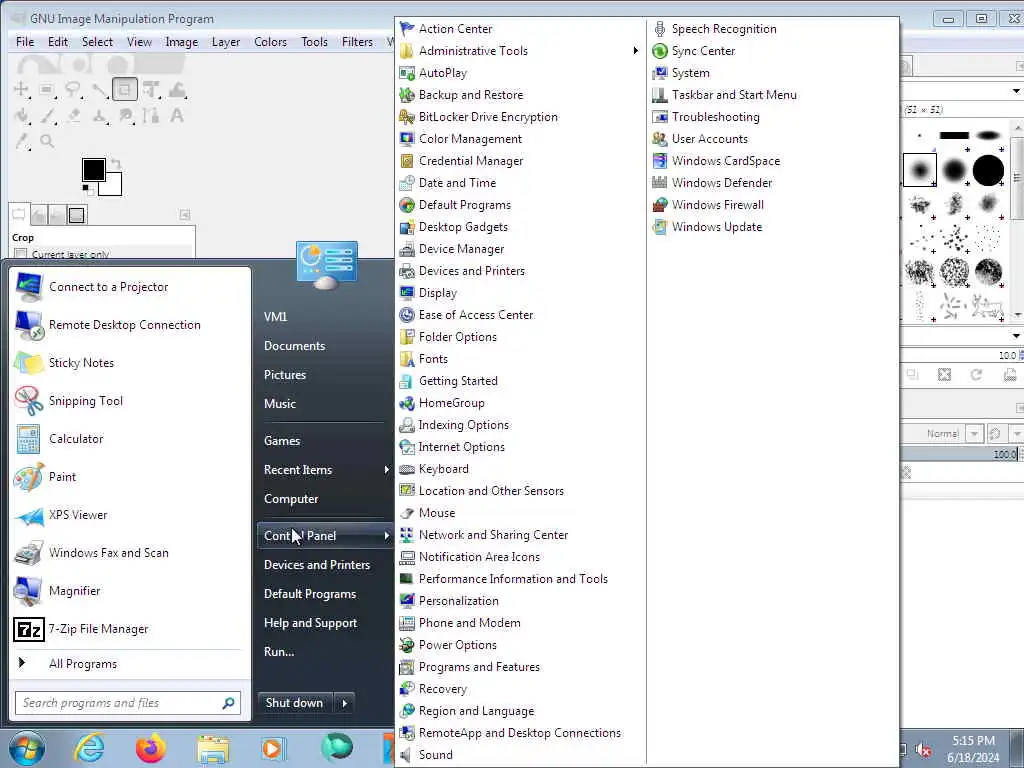Open GIMP Layer menu
The height and width of the screenshot is (768, 1024).
[x=226, y=42]
